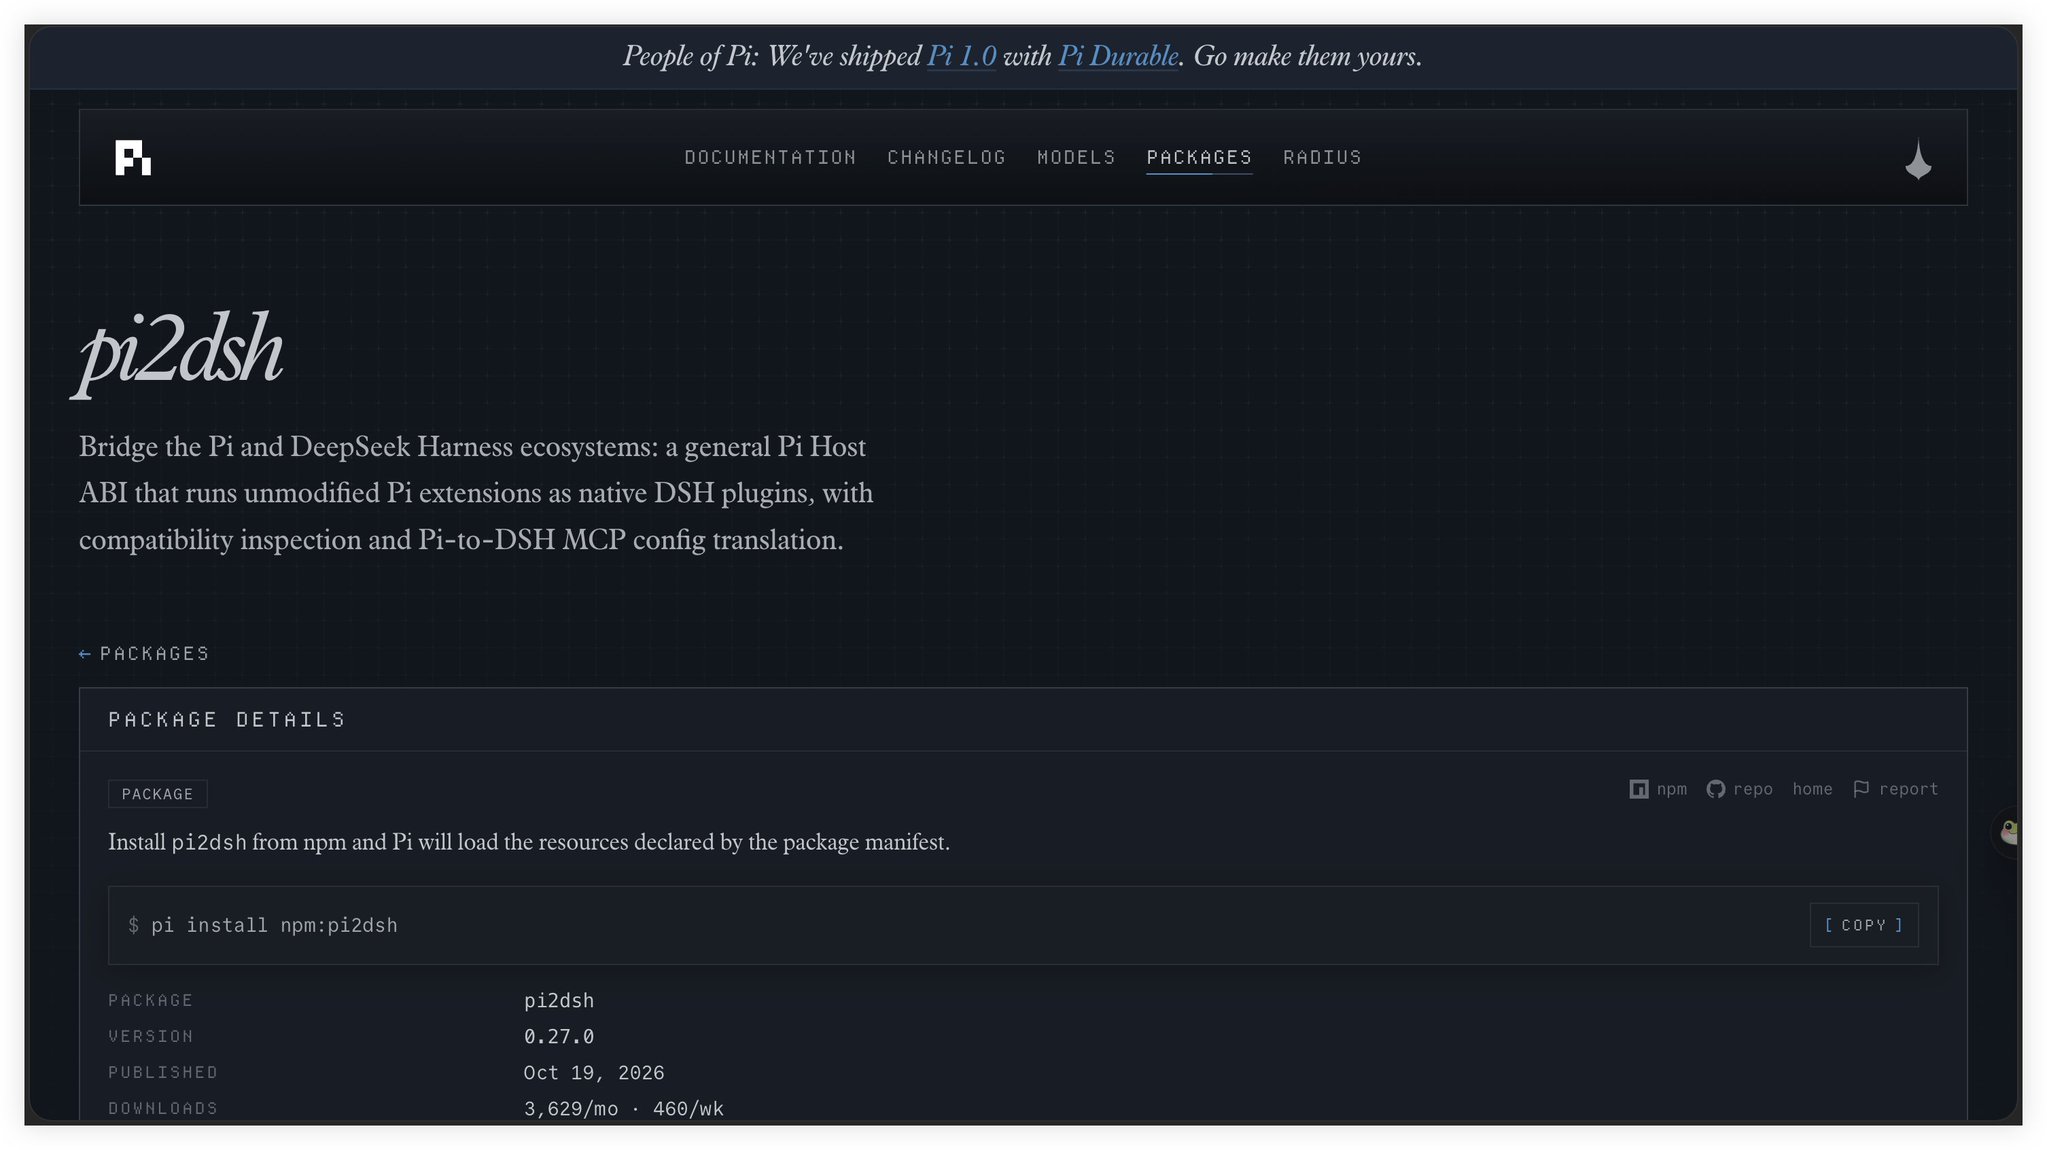This screenshot has width=2047, height=1150.
Task: Go back via the PACKAGES link
Action: click(154, 654)
